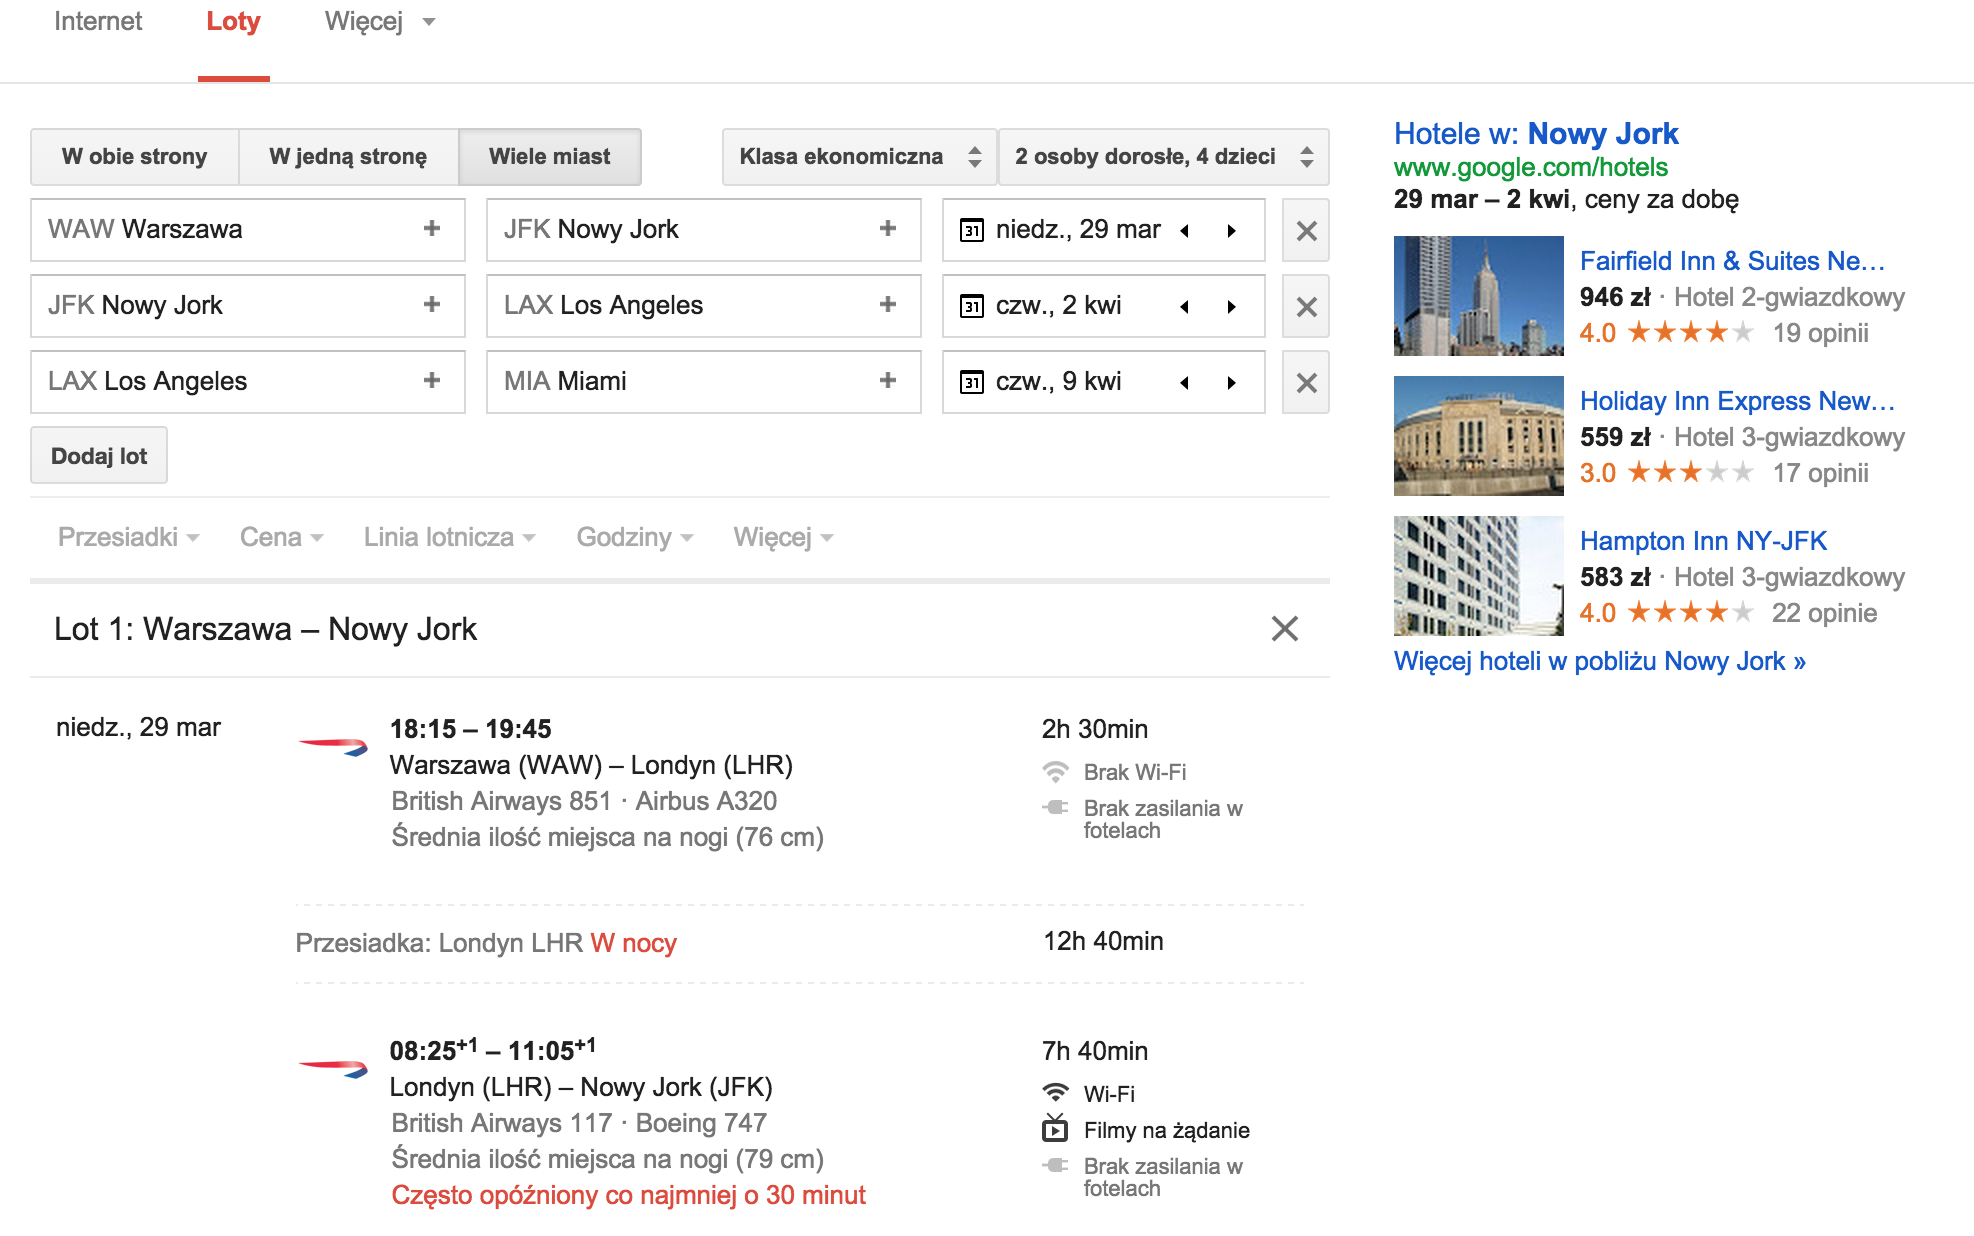Click Hampton Inn NY-JFK hotel thumbnail

[1479, 576]
